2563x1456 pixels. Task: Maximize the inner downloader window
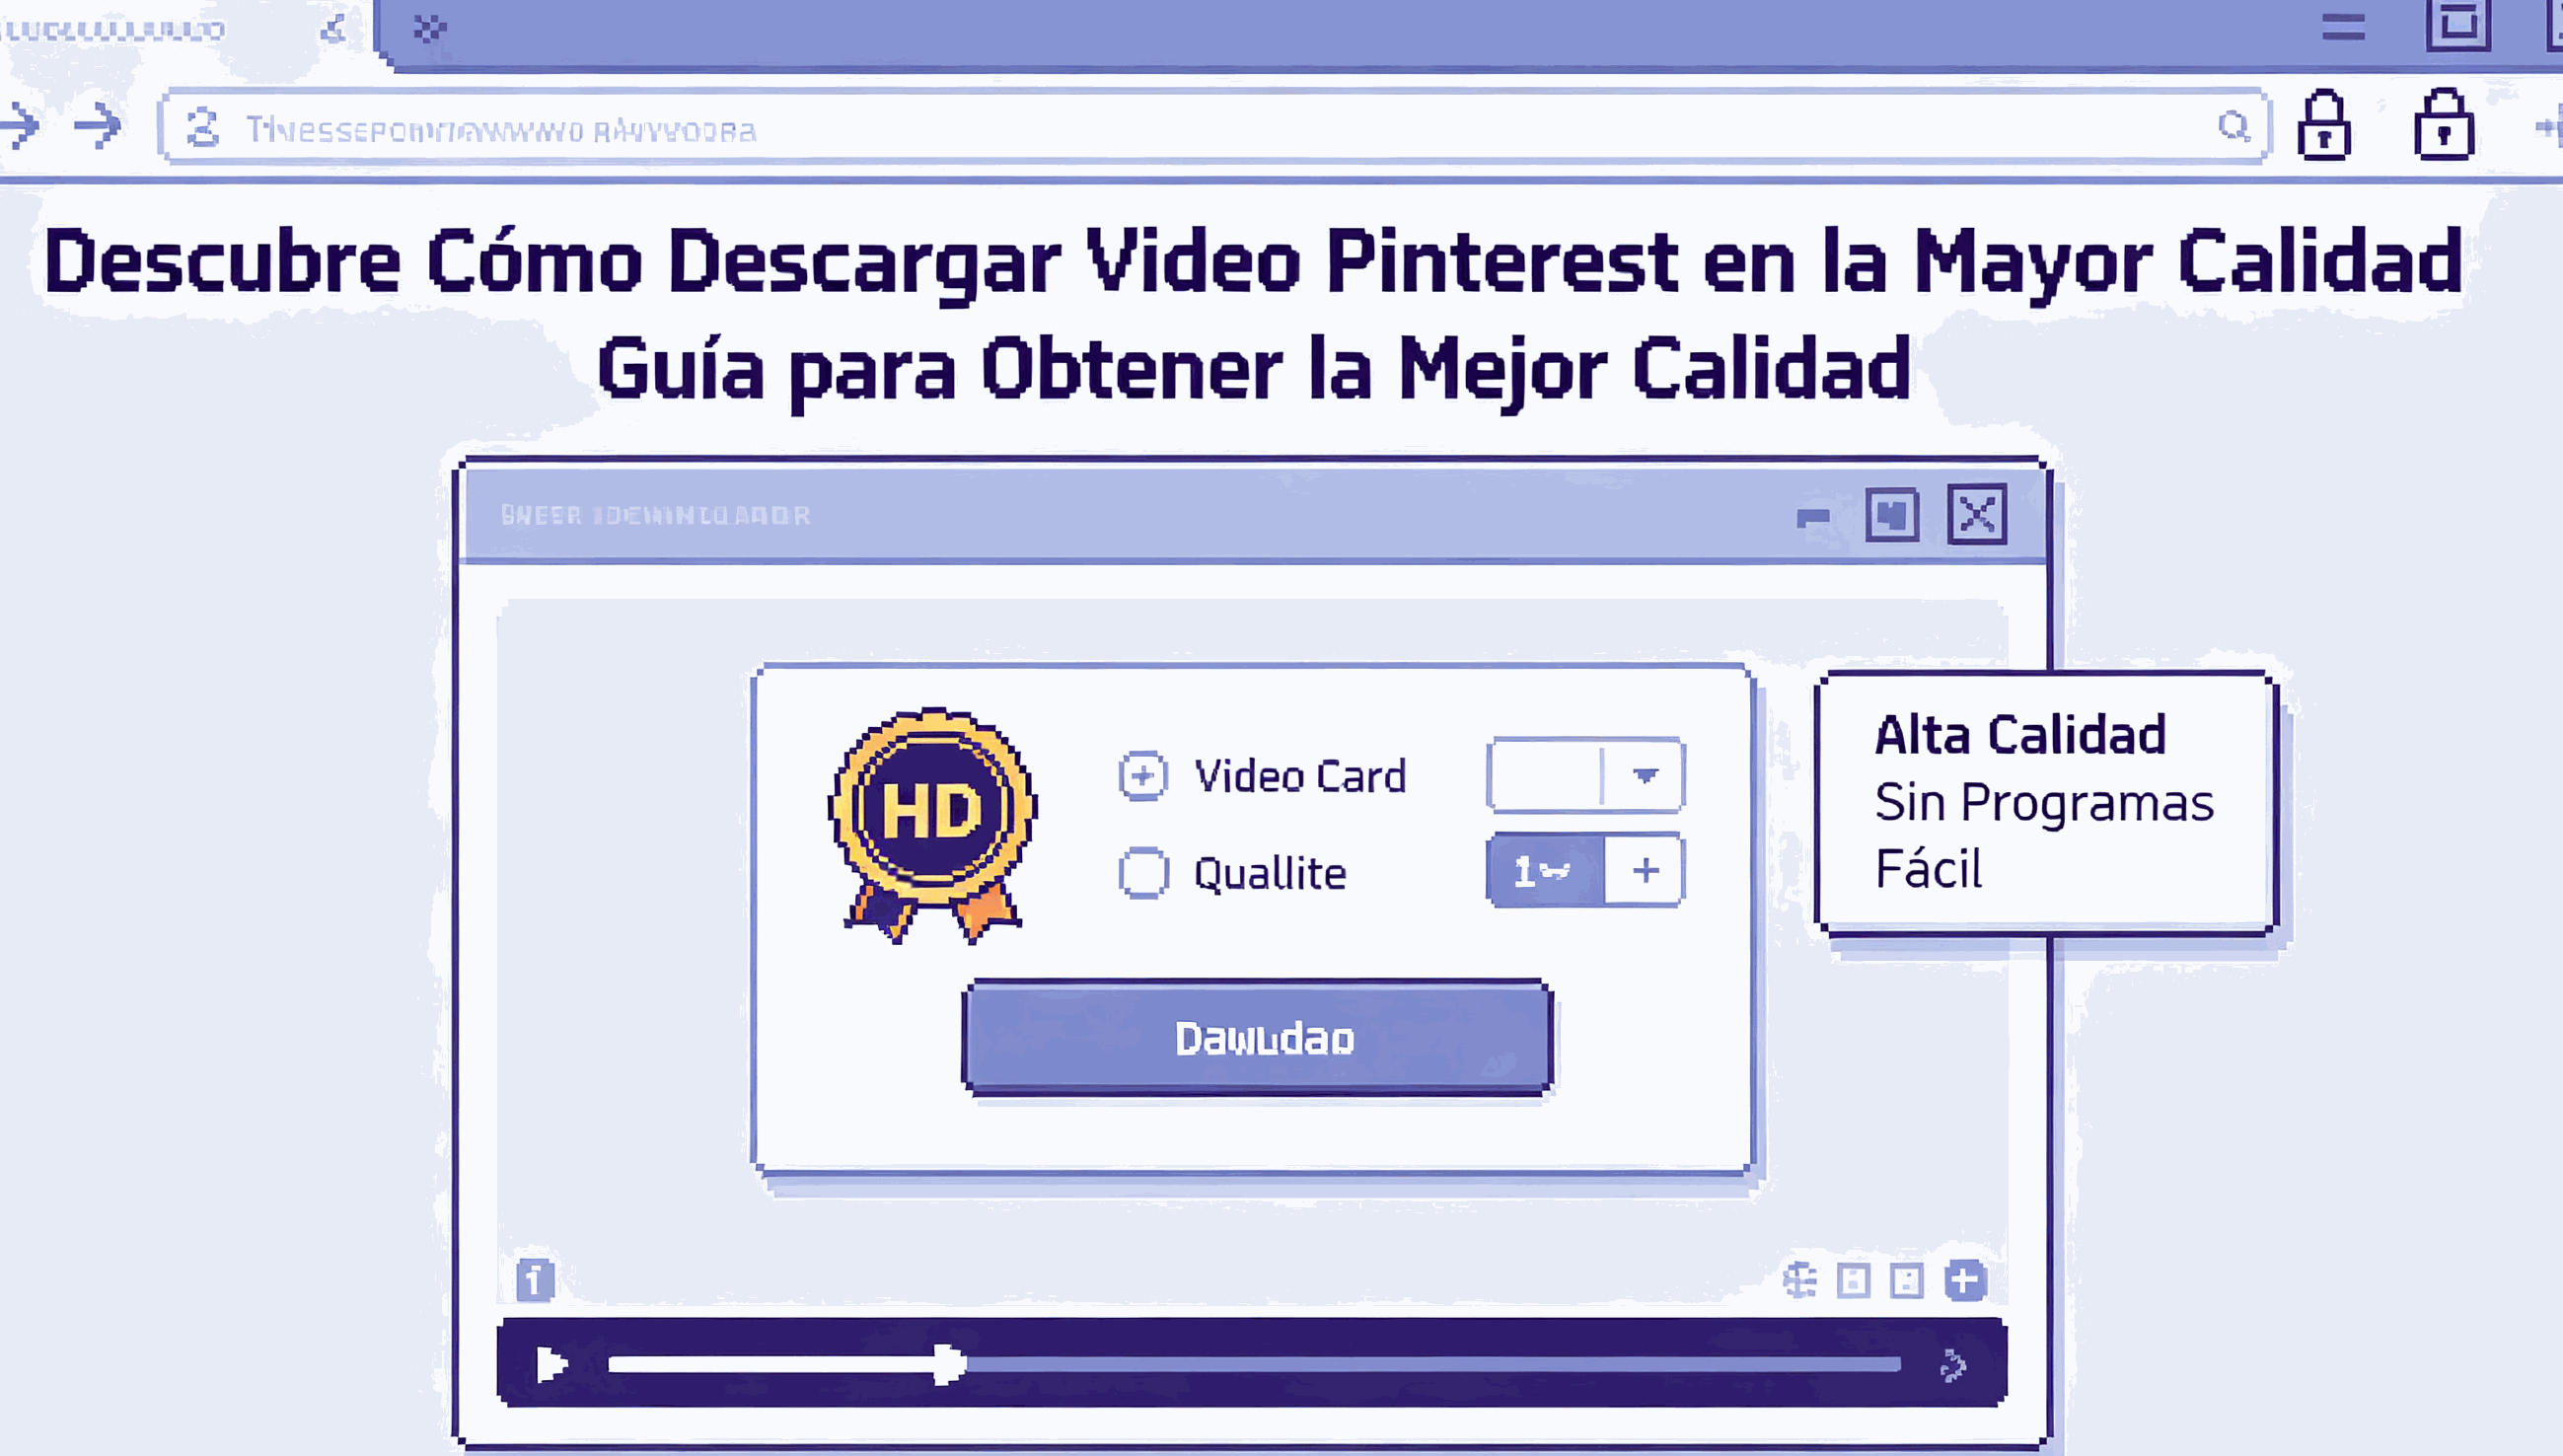coord(1892,515)
